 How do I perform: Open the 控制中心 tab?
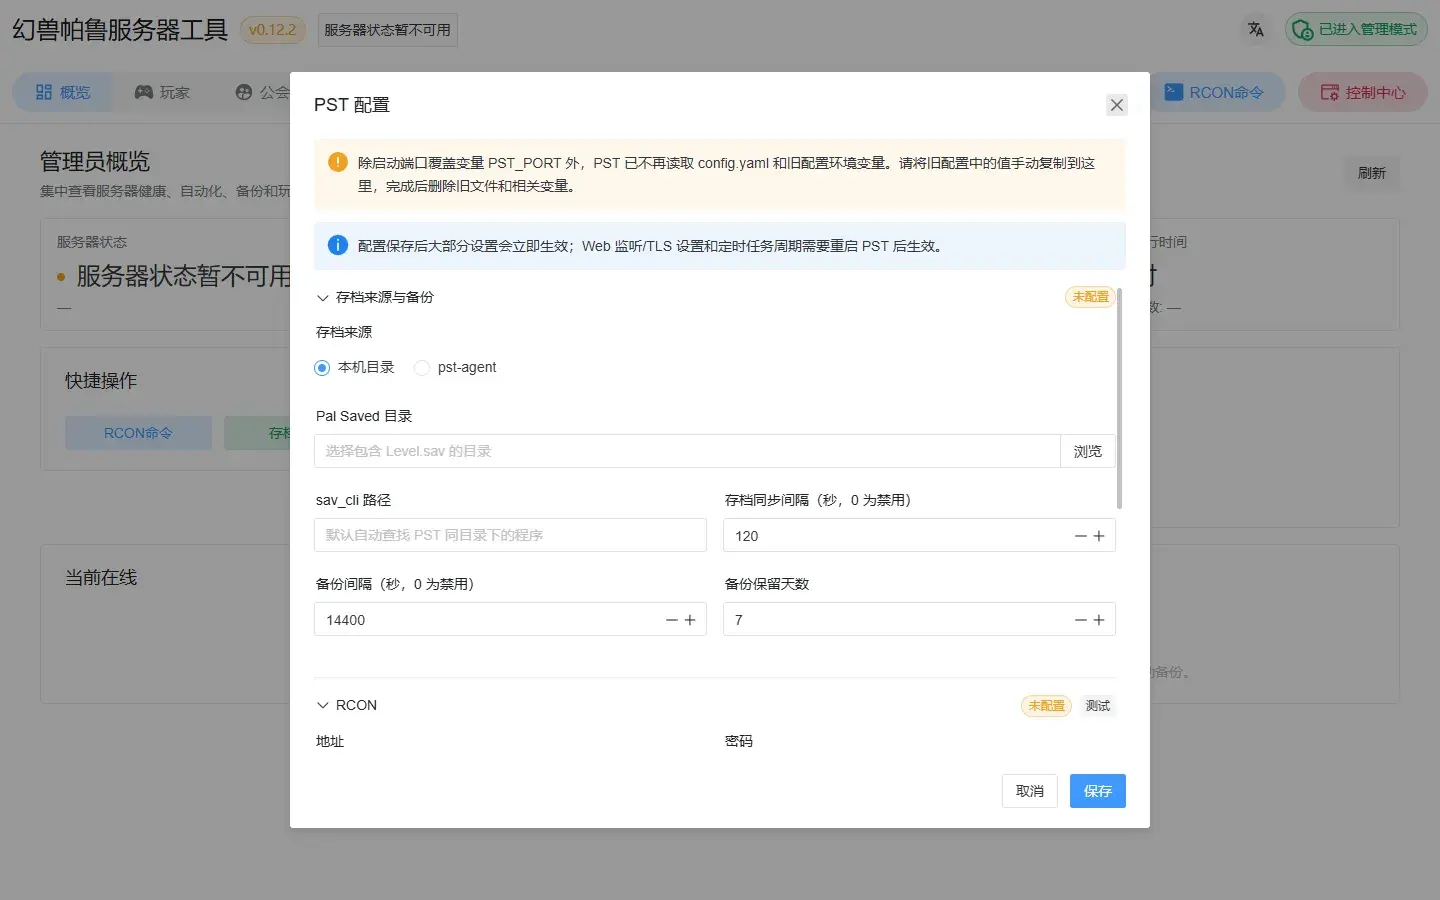tap(1363, 92)
